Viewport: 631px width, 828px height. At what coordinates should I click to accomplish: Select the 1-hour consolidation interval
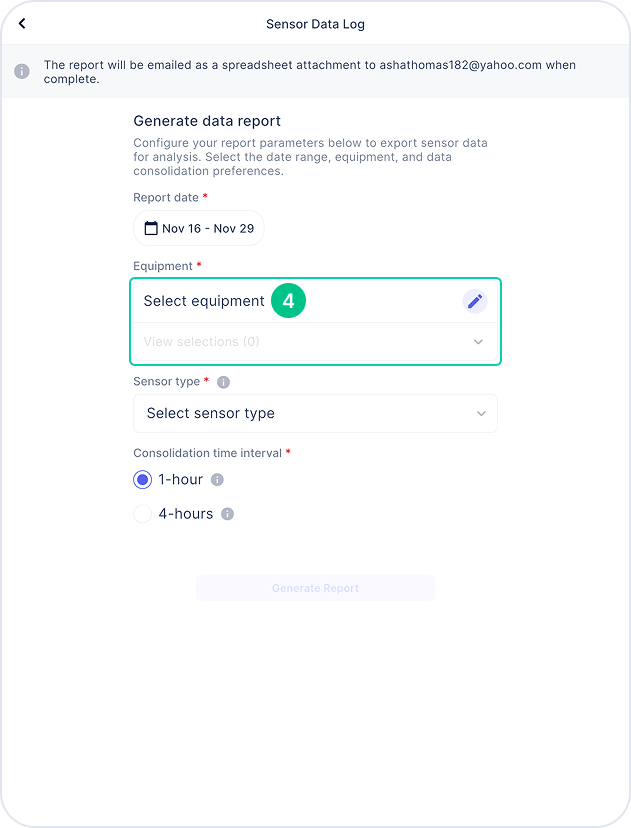143,479
